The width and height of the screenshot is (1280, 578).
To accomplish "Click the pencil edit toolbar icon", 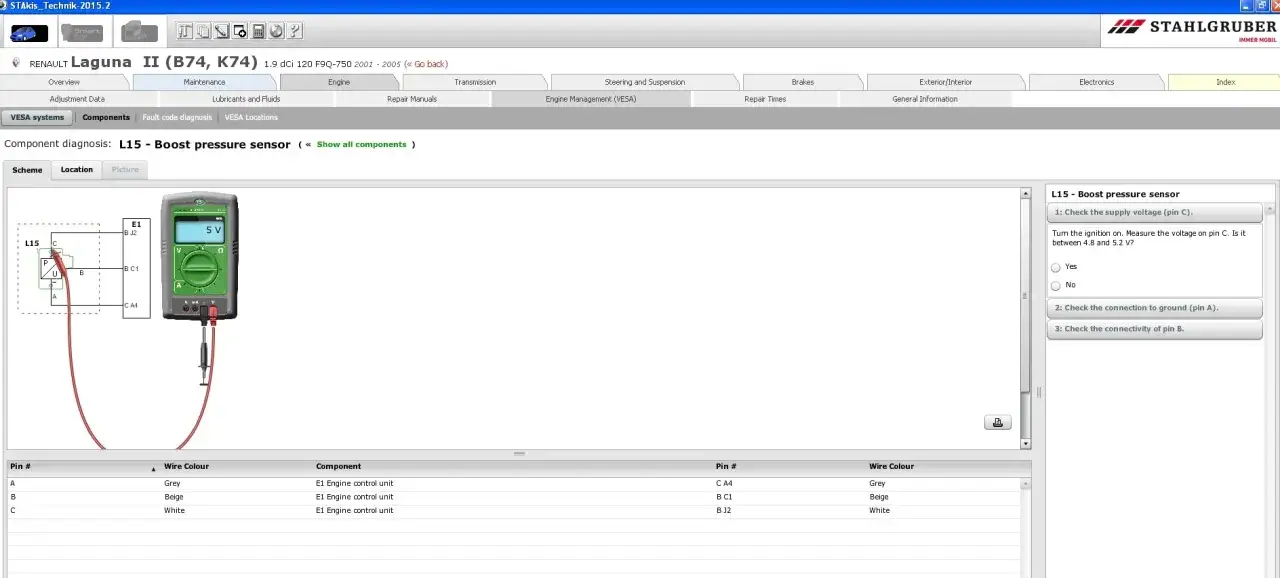I will (x=221, y=31).
